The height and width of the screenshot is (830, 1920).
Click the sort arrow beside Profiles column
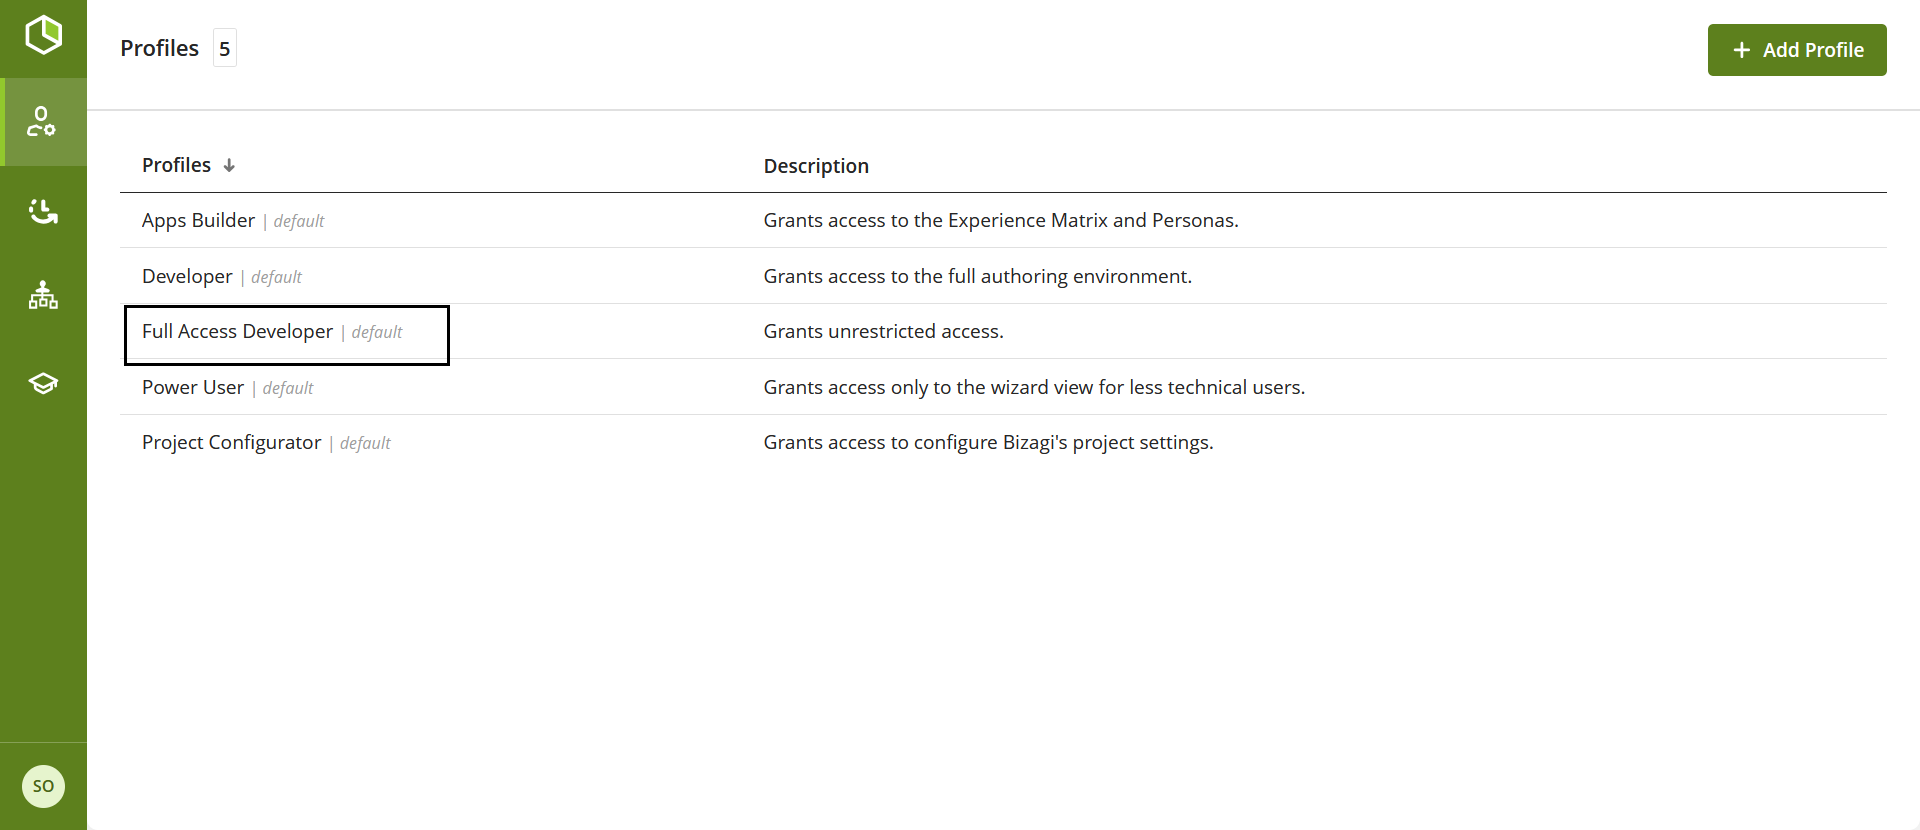[229, 166]
